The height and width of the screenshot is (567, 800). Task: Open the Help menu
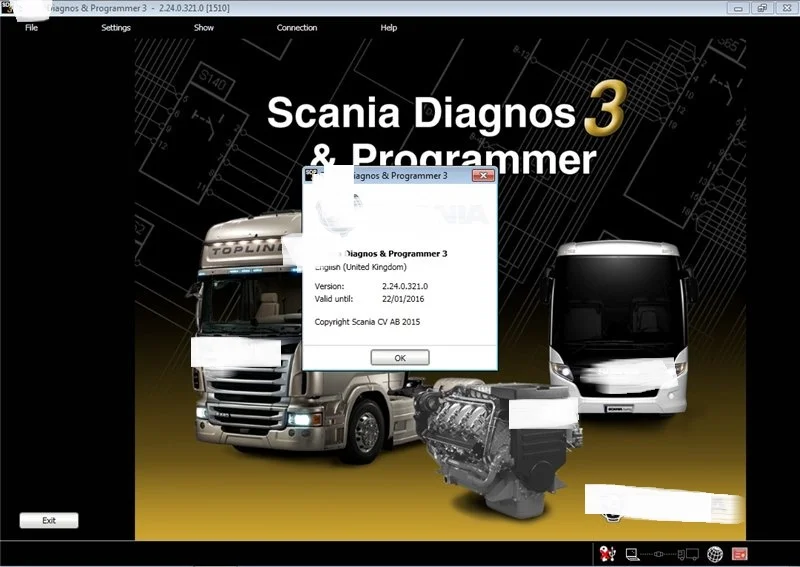click(388, 28)
